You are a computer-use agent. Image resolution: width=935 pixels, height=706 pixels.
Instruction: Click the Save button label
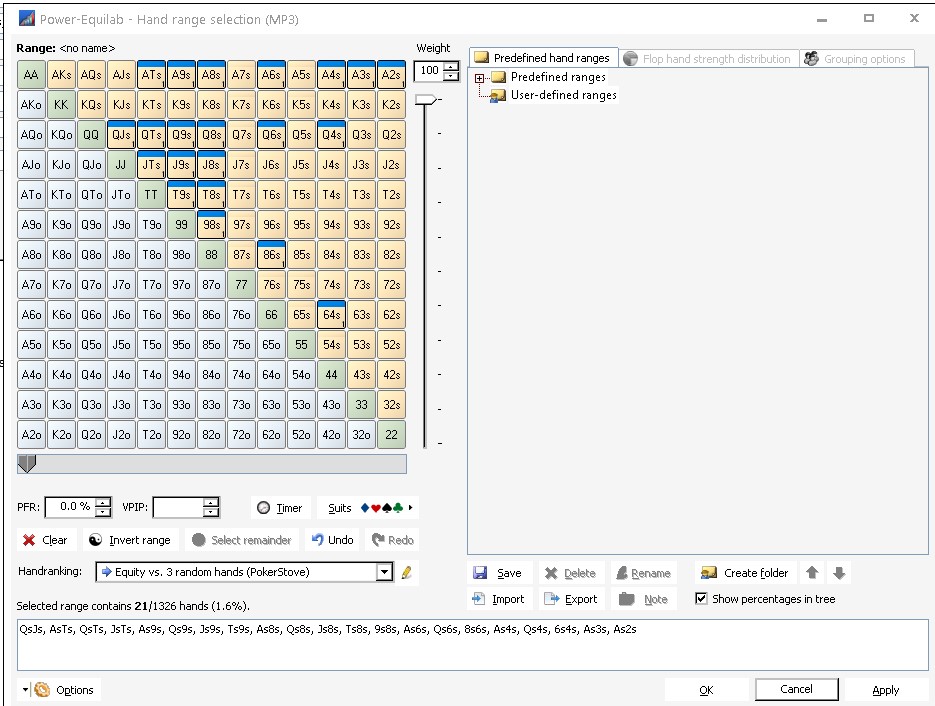(x=509, y=573)
